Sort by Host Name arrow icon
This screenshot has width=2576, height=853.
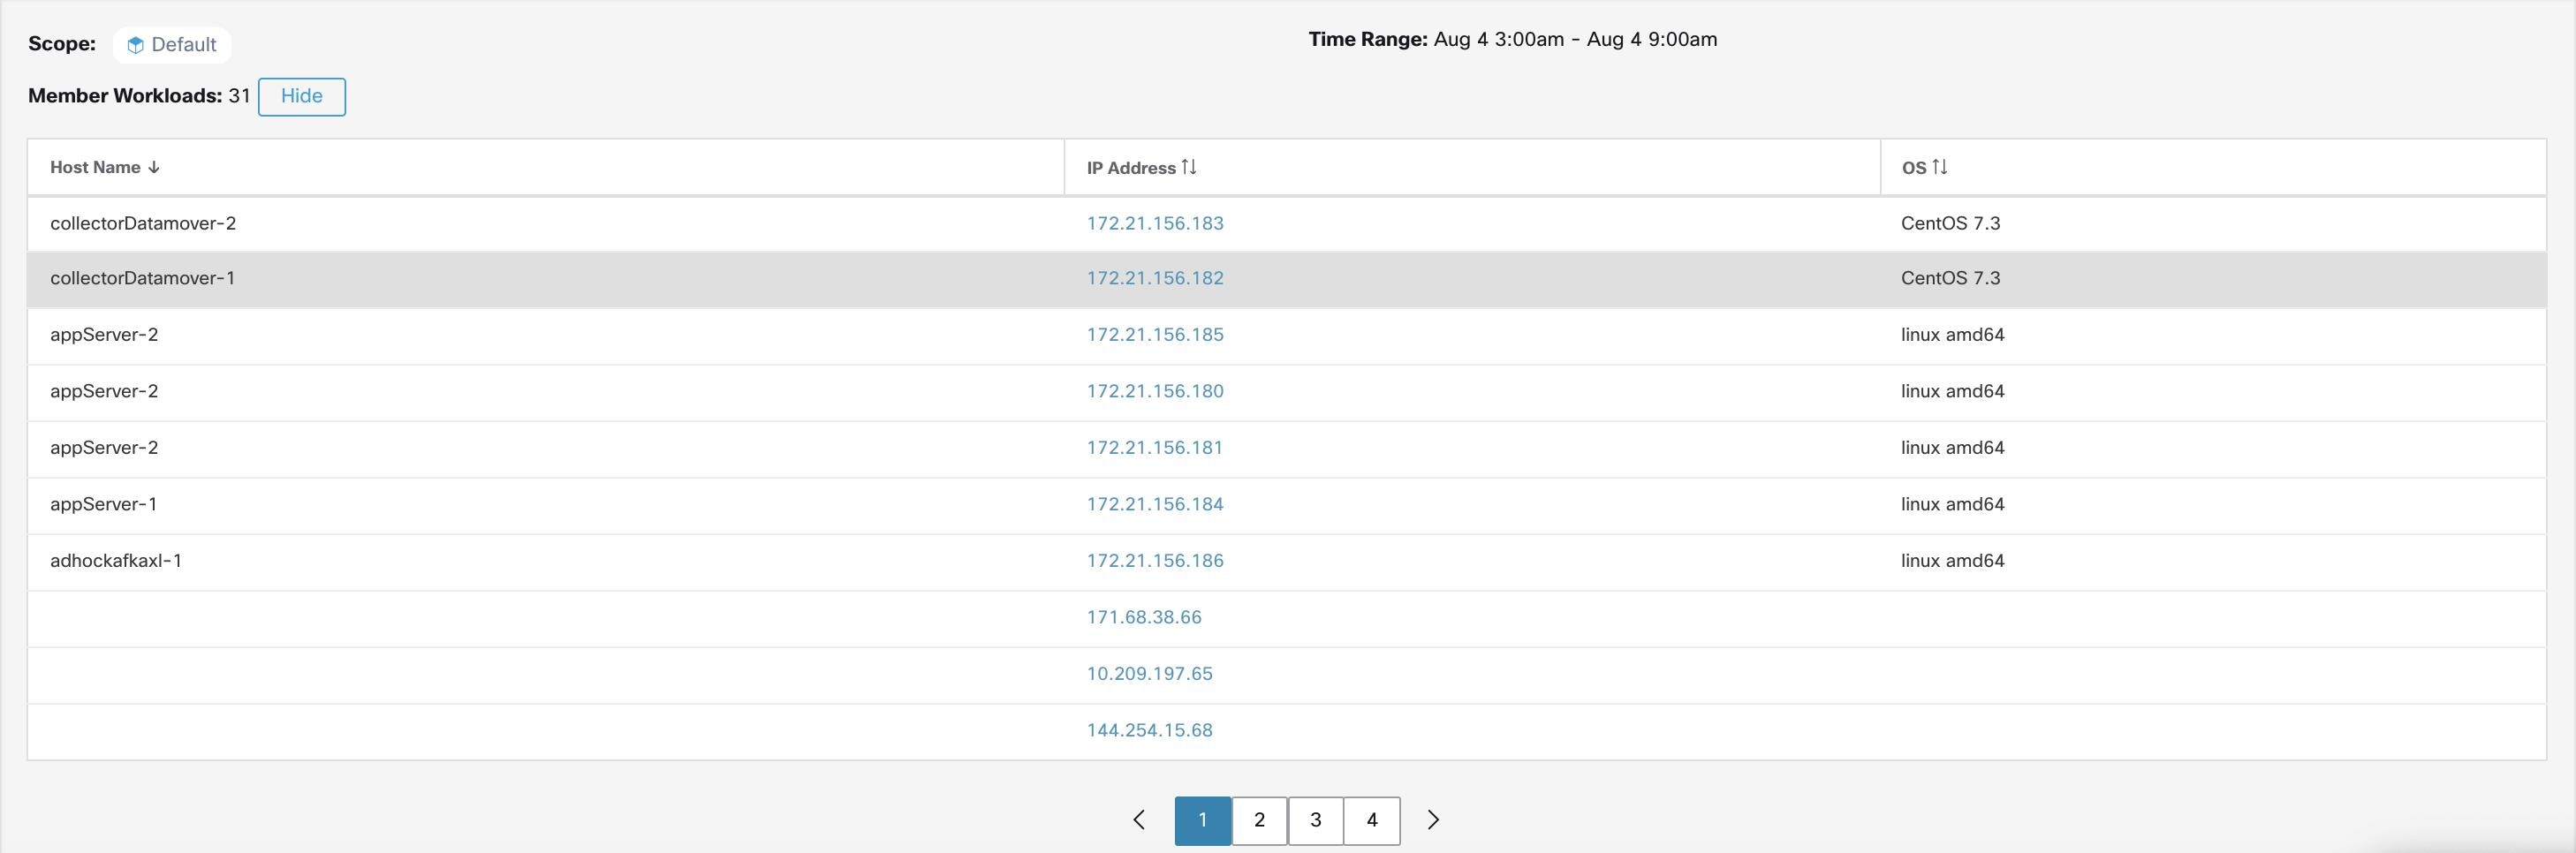(x=153, y=168)
